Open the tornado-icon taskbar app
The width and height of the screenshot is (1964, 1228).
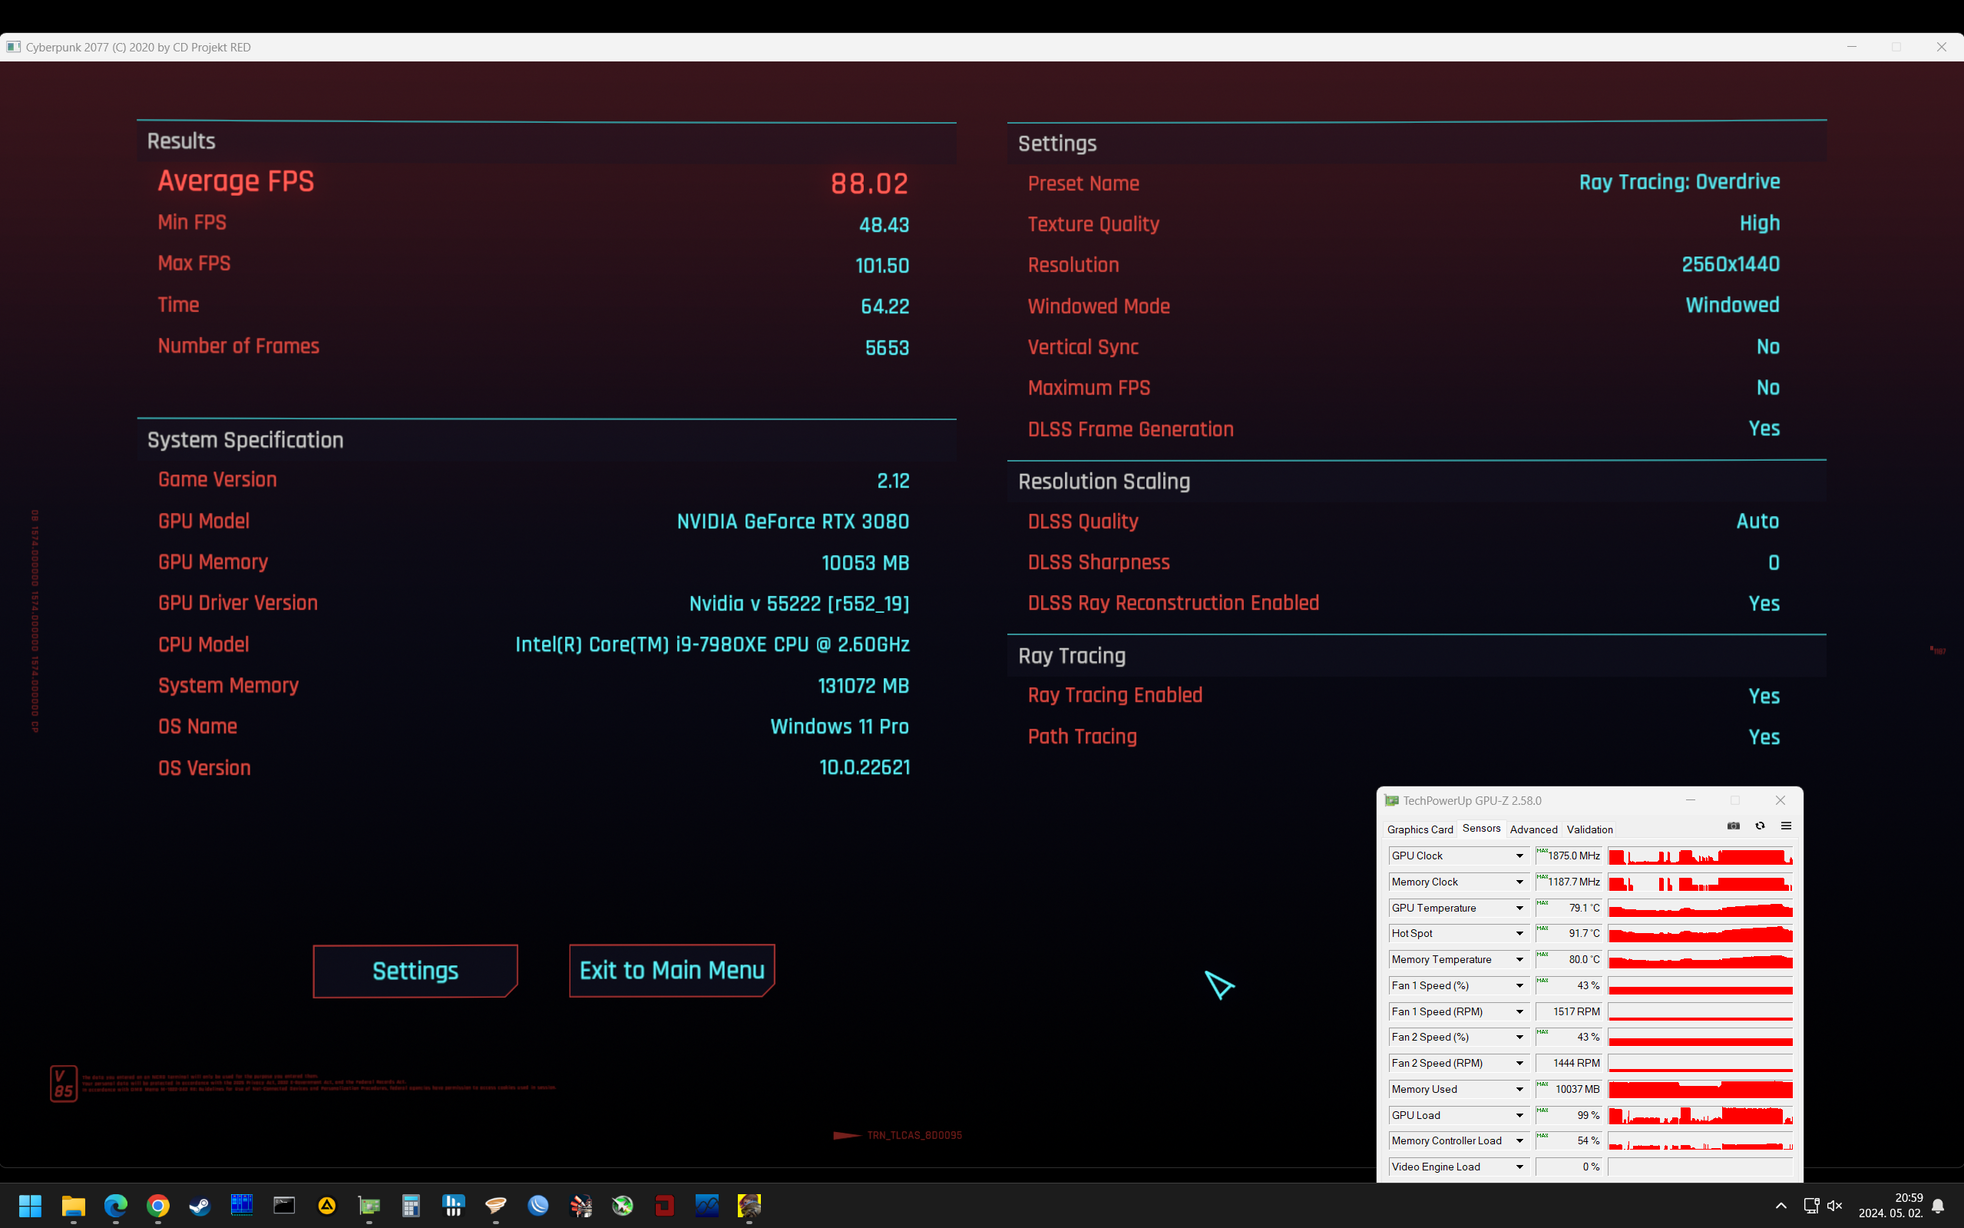(x=496, y=1205)
